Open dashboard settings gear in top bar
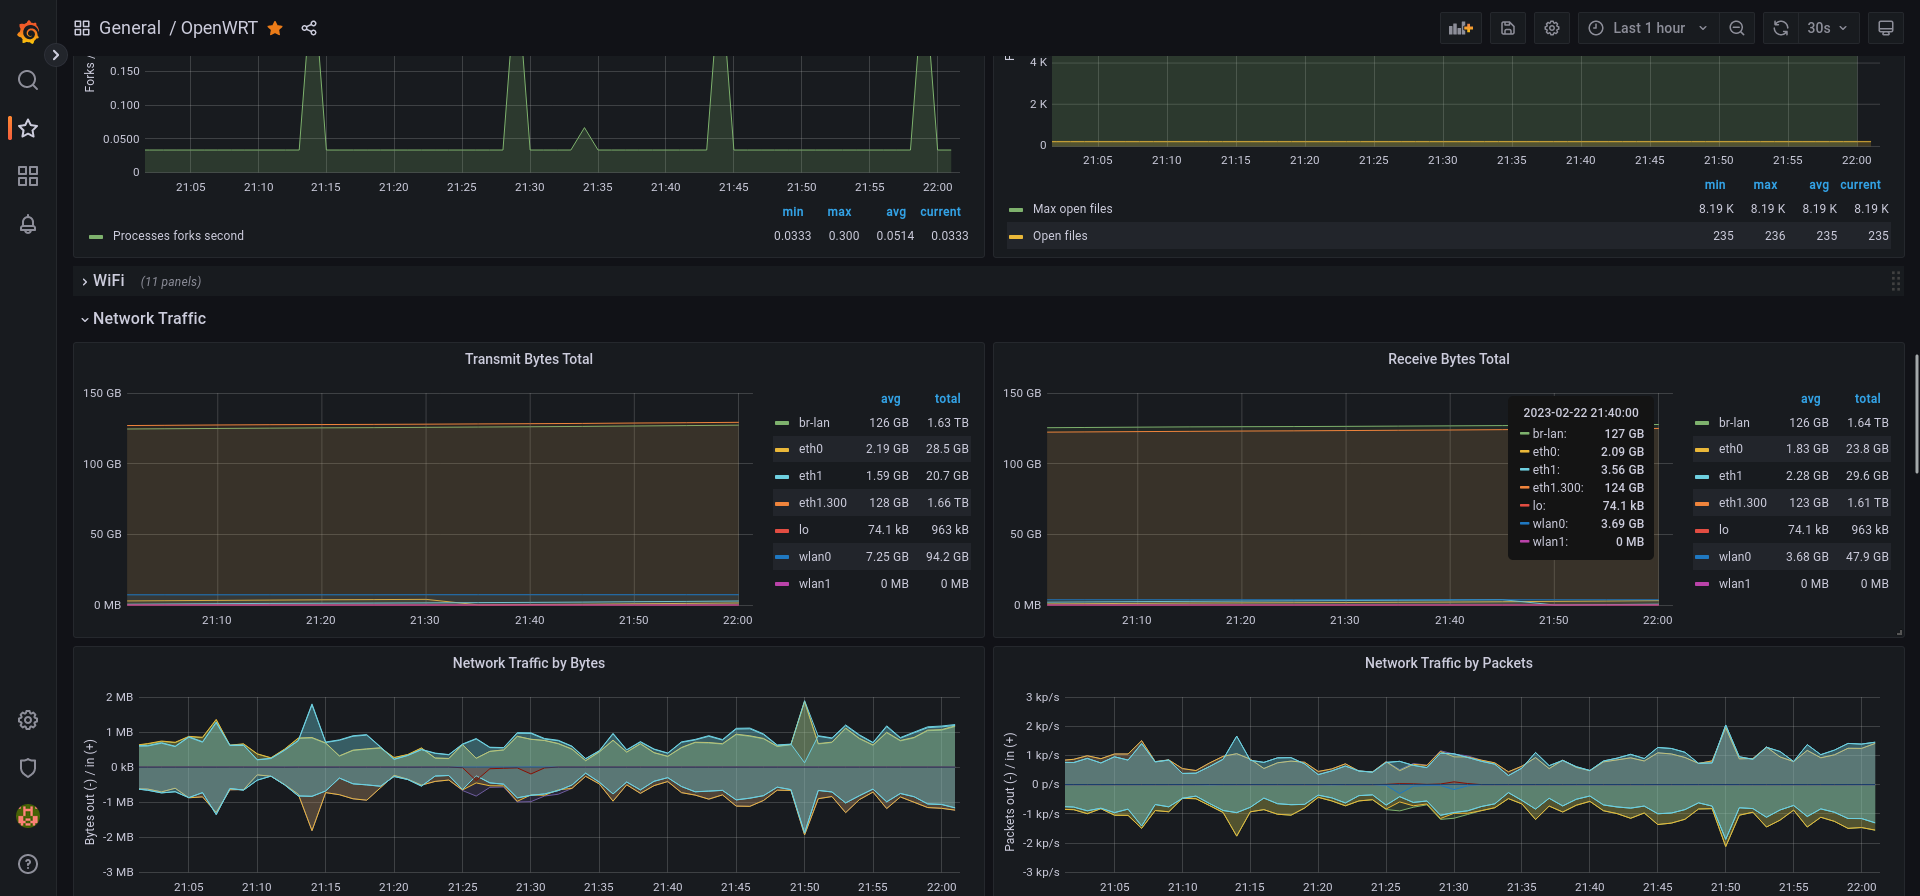This screenshot has width=1920, height=896. click(x=1552, y=28)
